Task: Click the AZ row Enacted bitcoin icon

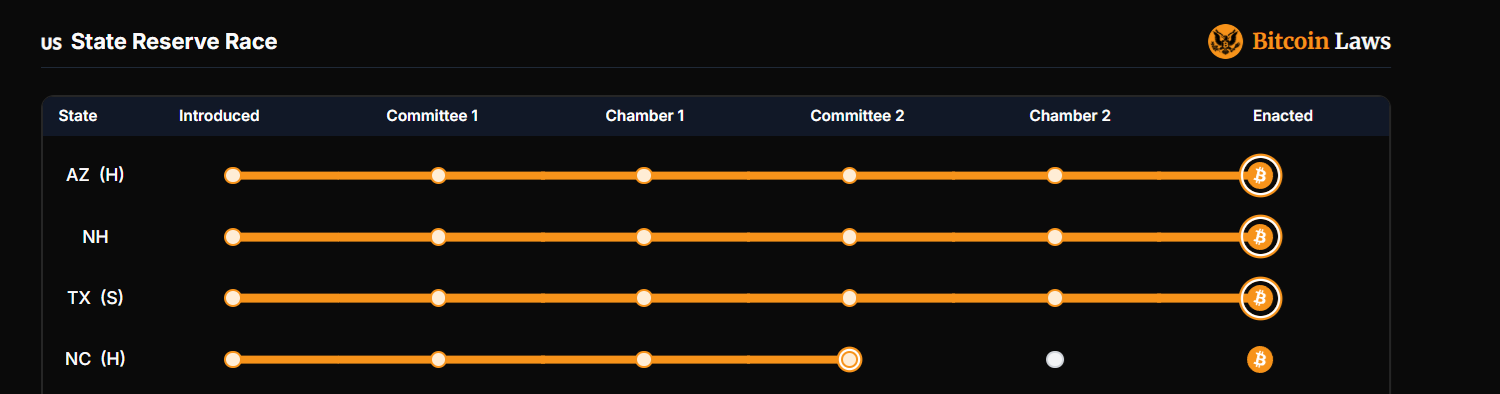Action: (1260, 176)
